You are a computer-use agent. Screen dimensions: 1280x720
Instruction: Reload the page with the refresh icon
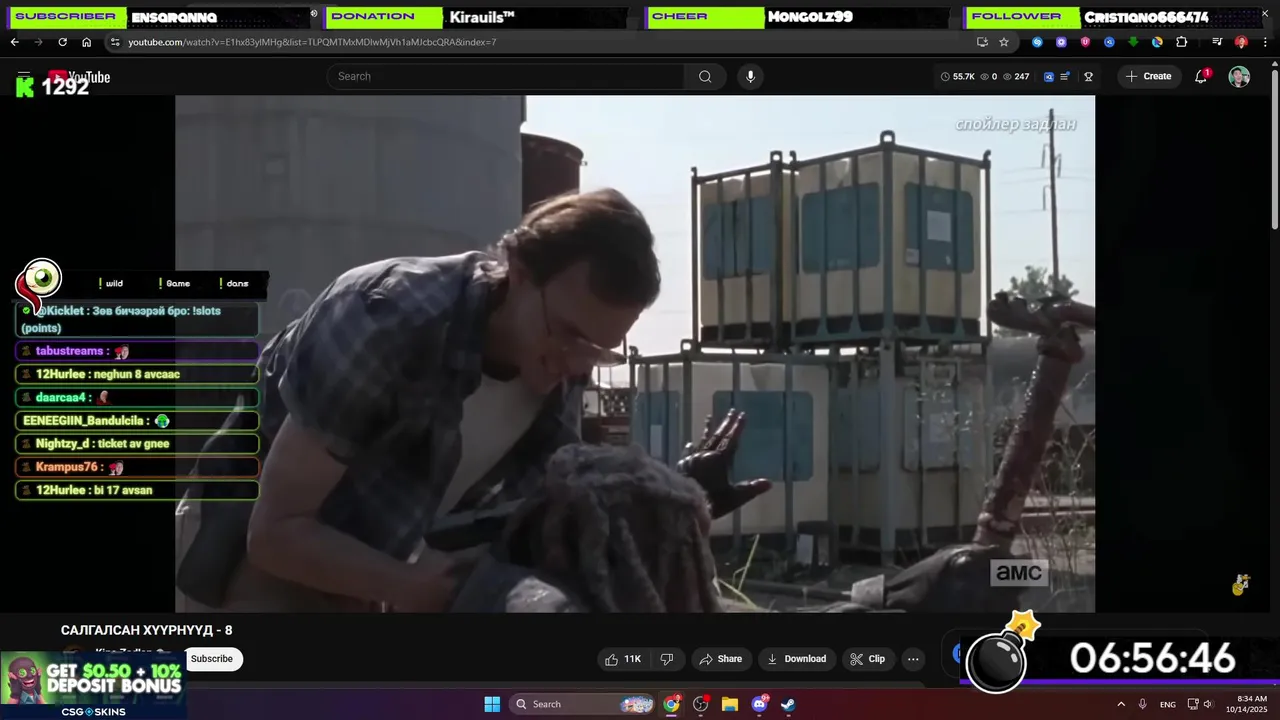(x=62, y=42)
